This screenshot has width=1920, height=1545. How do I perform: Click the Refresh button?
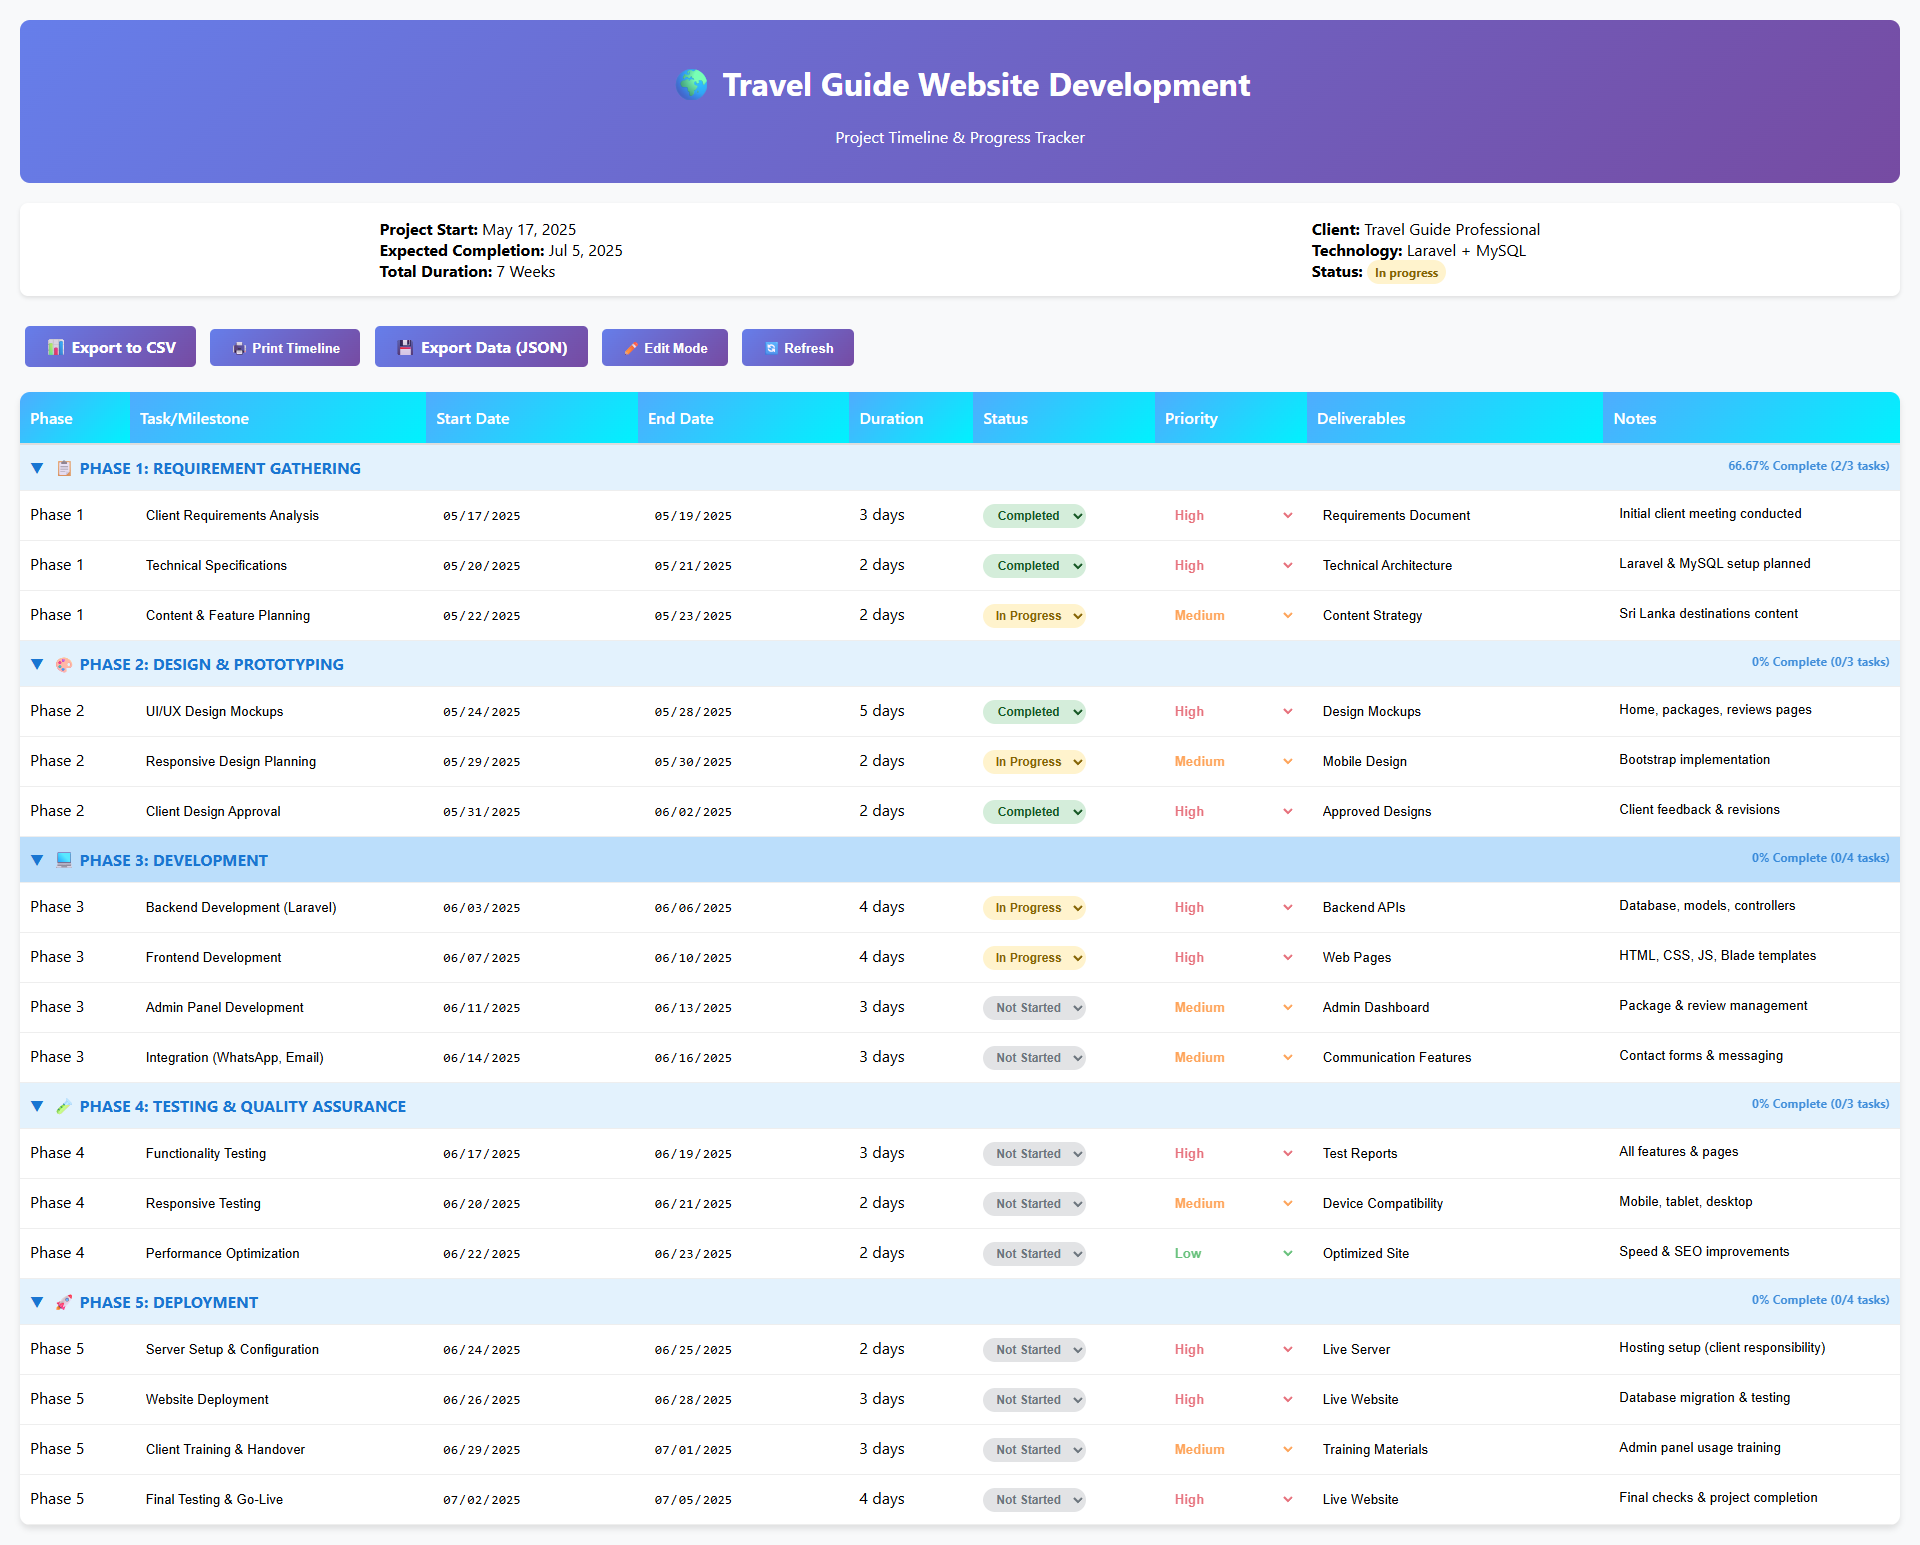[798, 348]
